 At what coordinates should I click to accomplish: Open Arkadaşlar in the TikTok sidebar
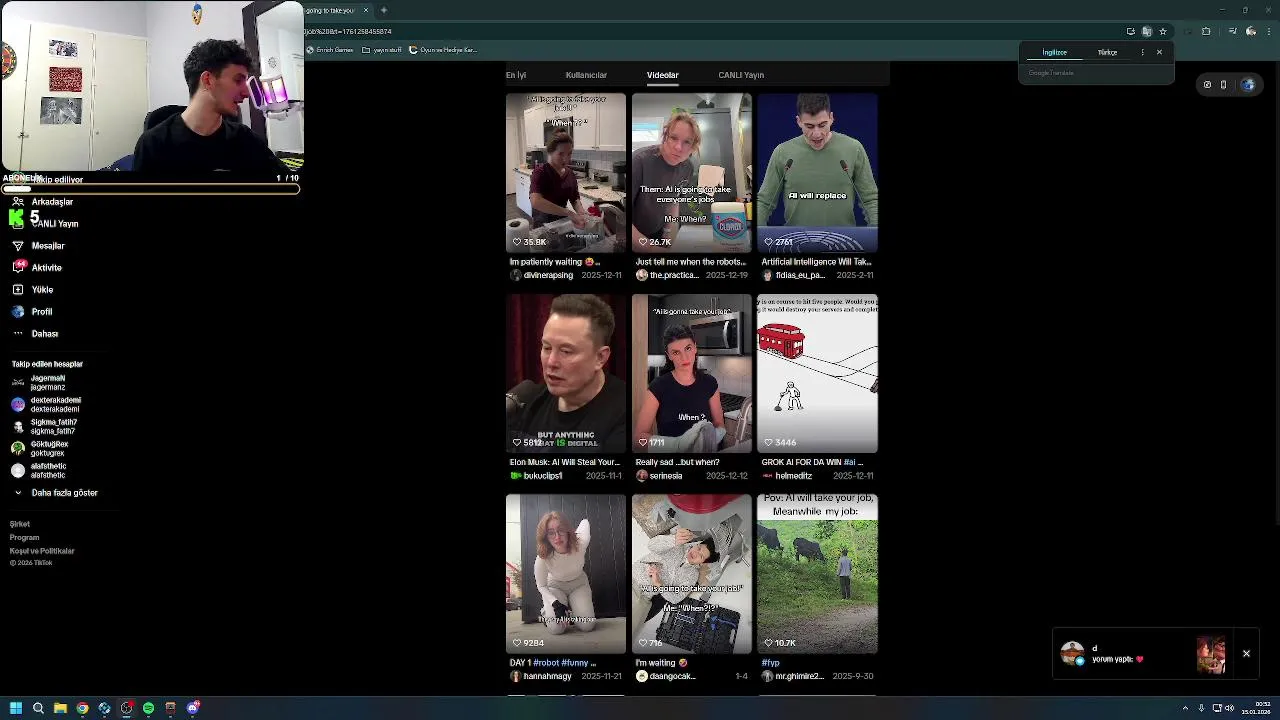(x=42, y=202)
